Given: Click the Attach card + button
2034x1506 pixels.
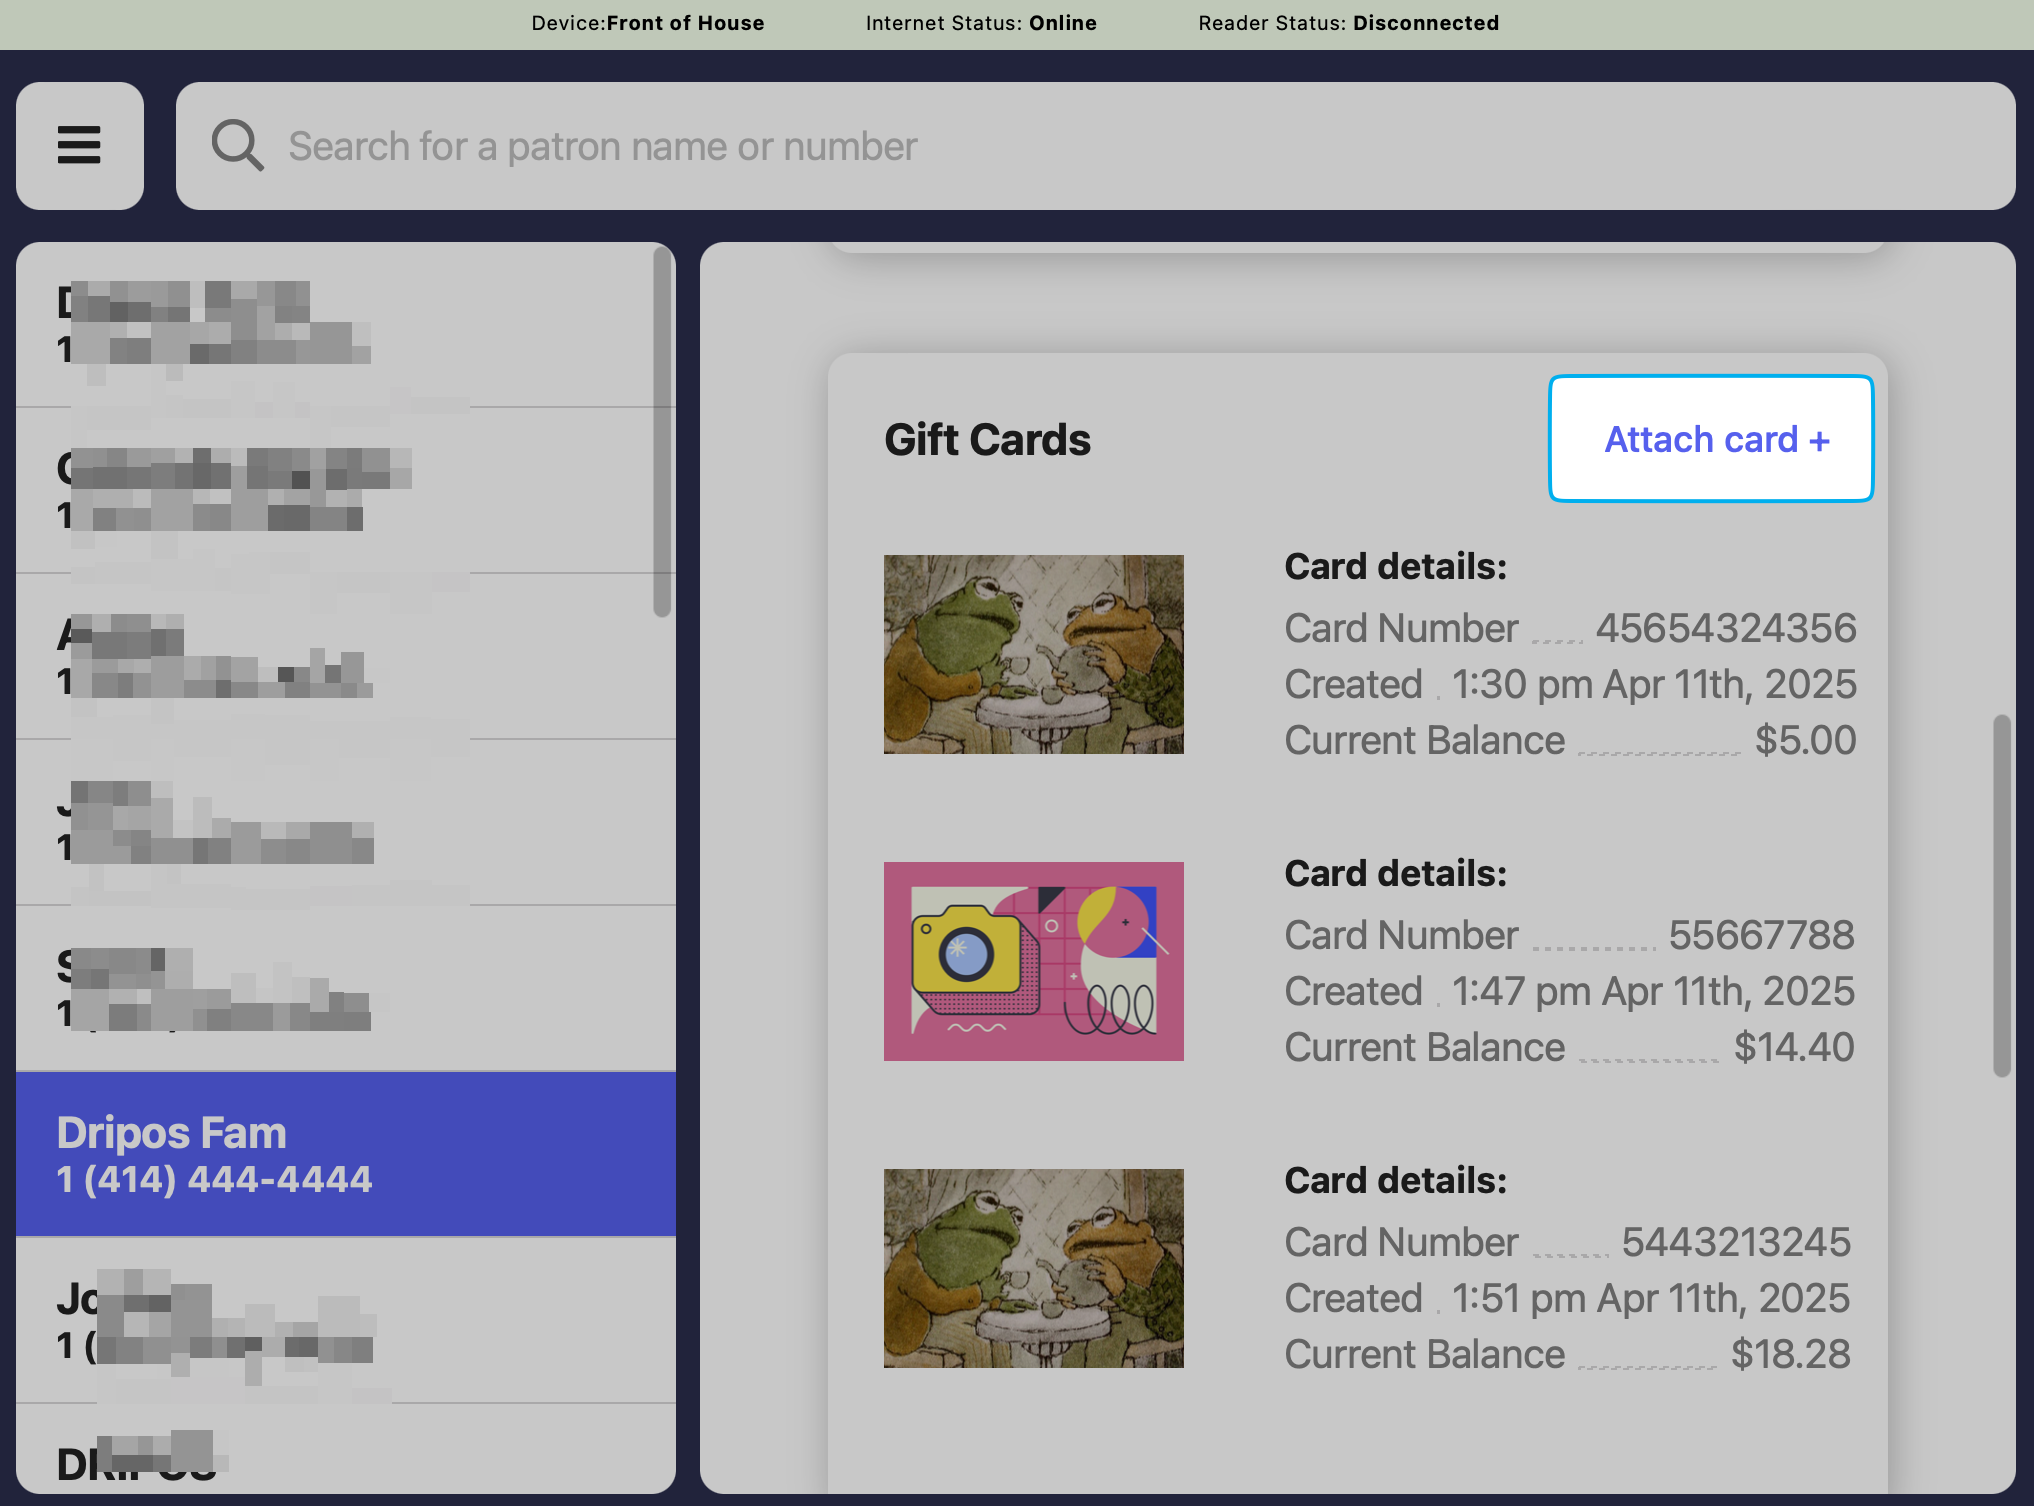Looking at the screenshot, I should point(1710,439).
